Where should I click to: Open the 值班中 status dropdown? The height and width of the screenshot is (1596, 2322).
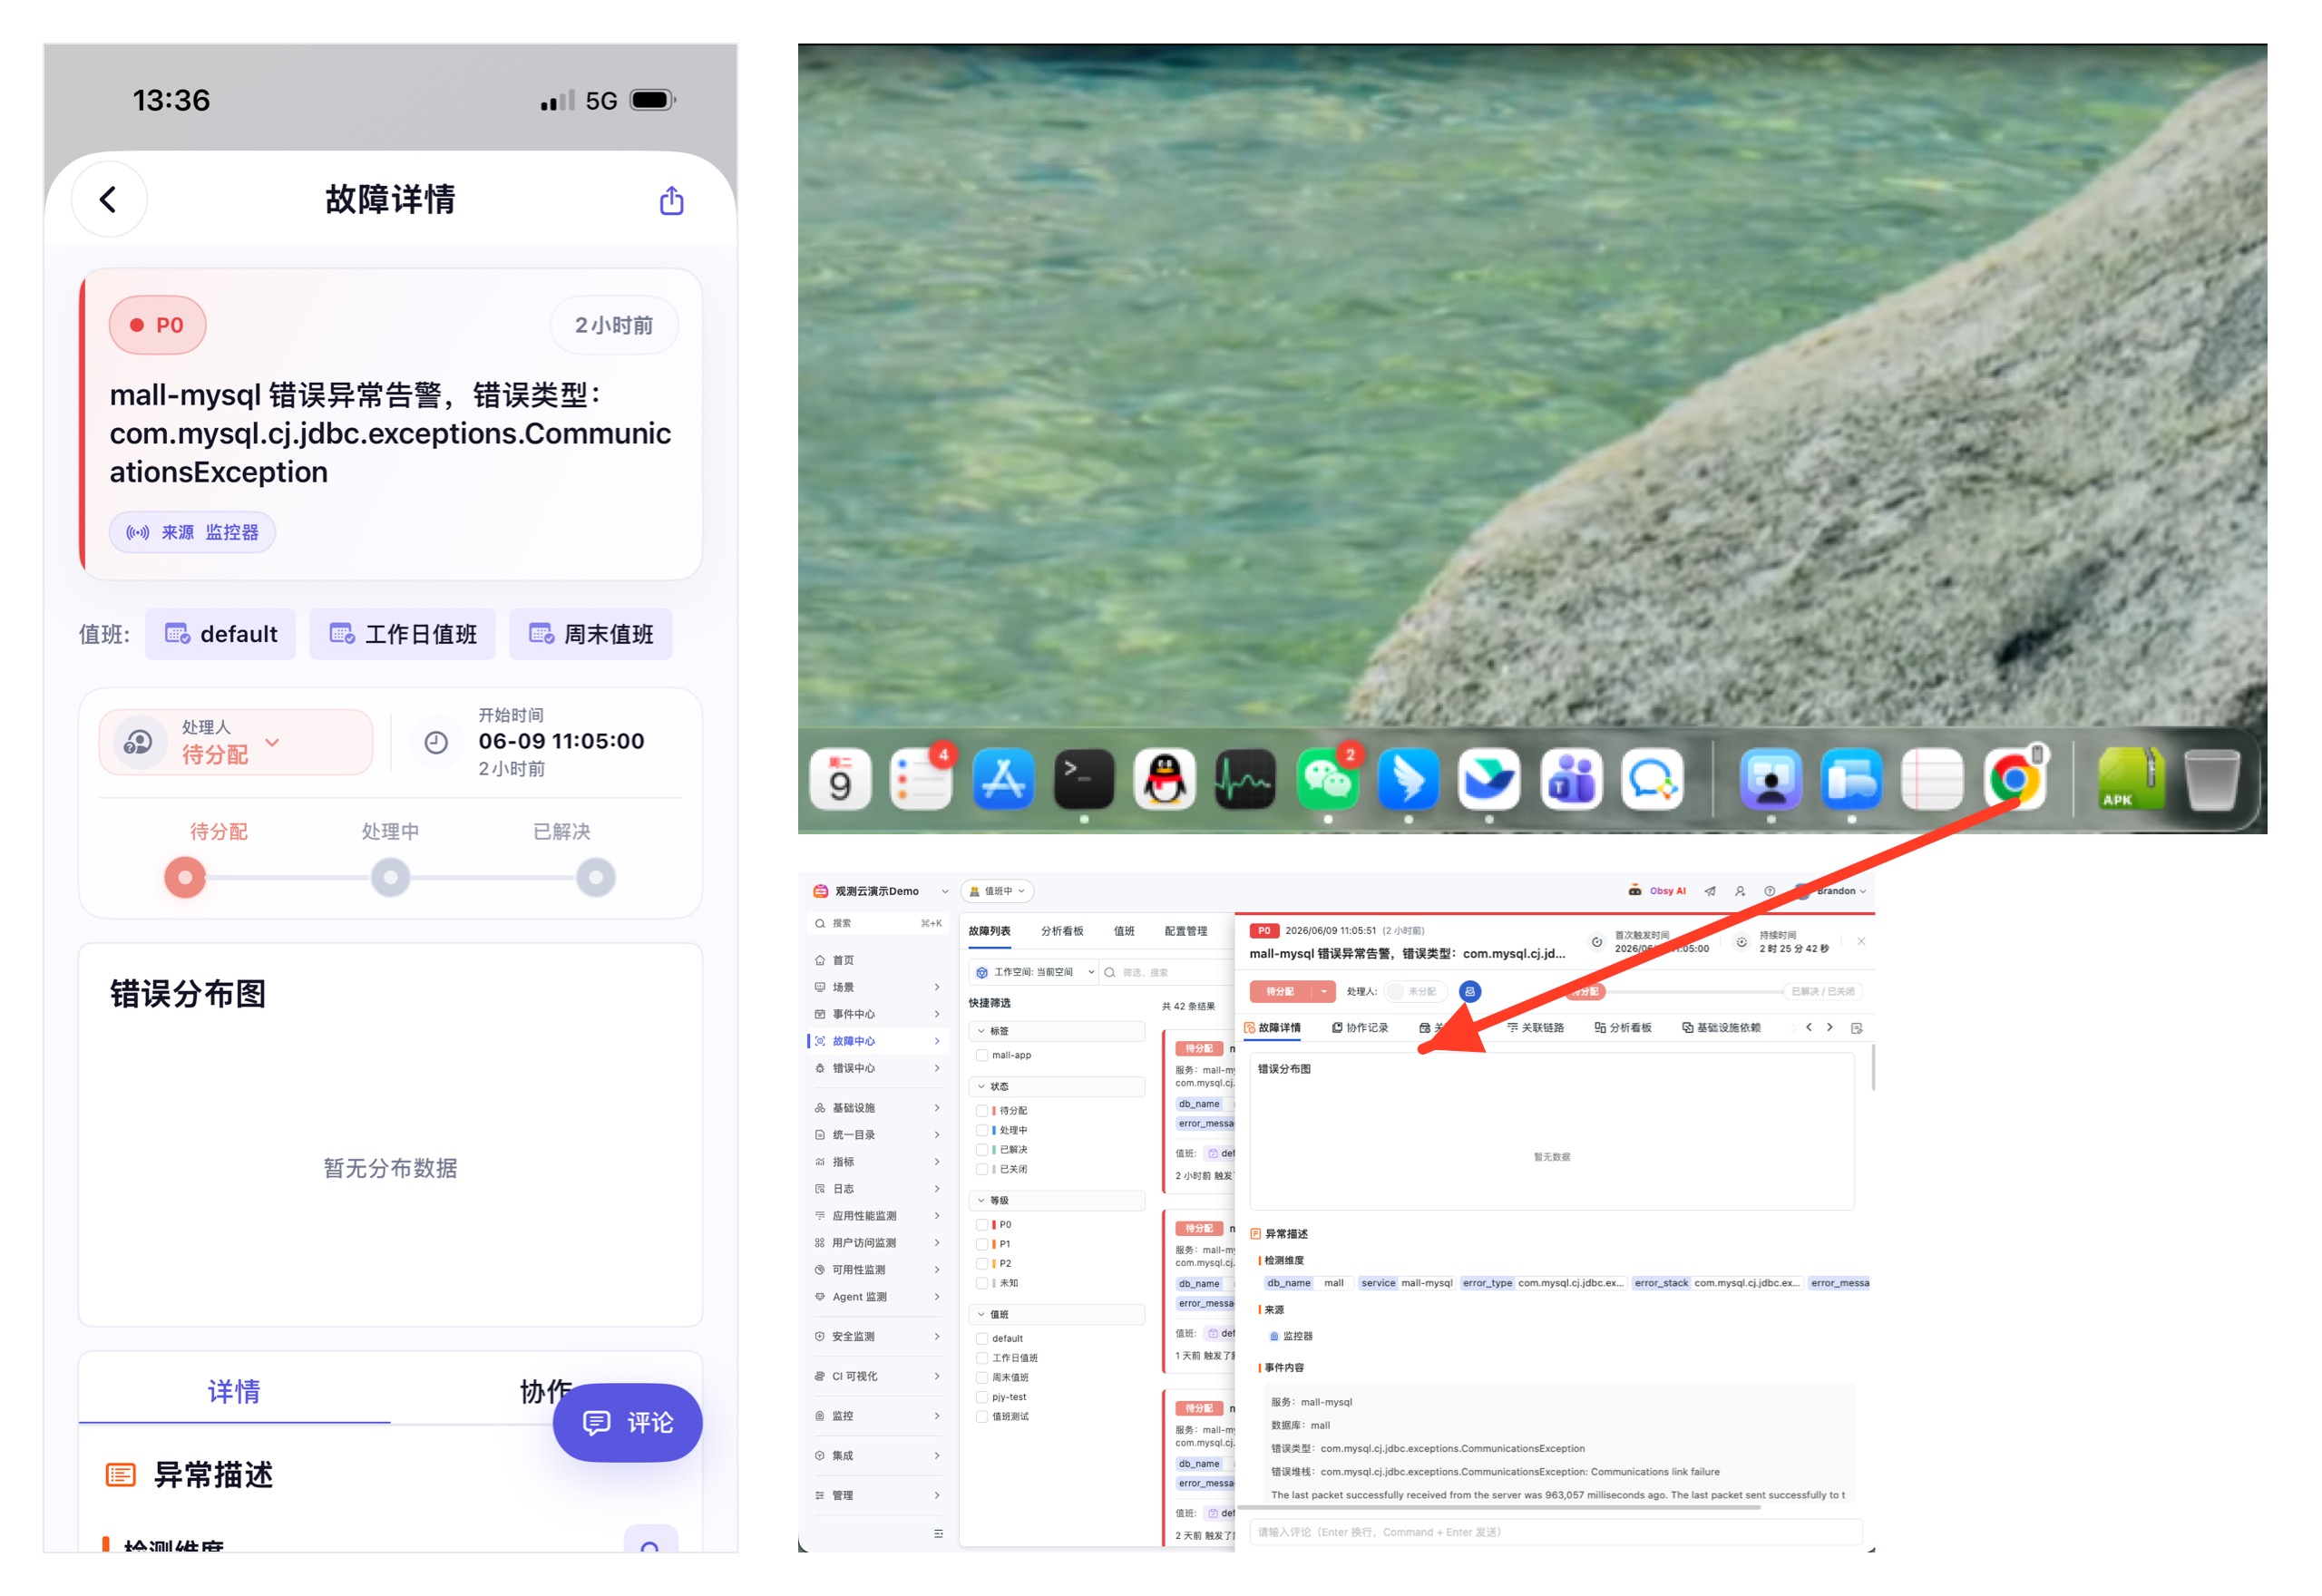tap(997, 891)
